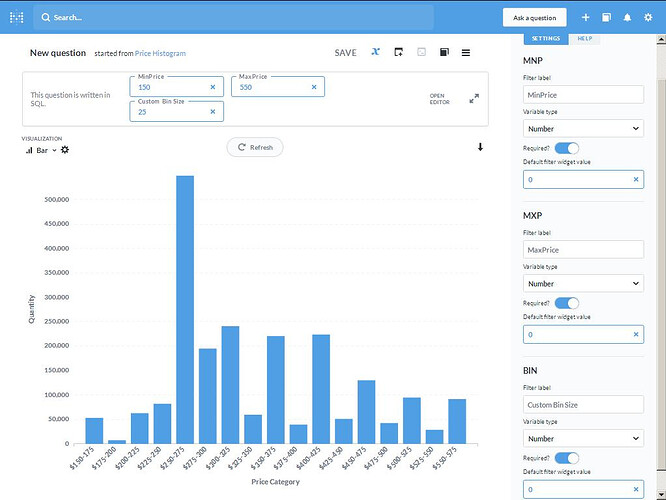Open the notifications bell
The width and height of the screenshot is (666, 500).
click(627, 17)
